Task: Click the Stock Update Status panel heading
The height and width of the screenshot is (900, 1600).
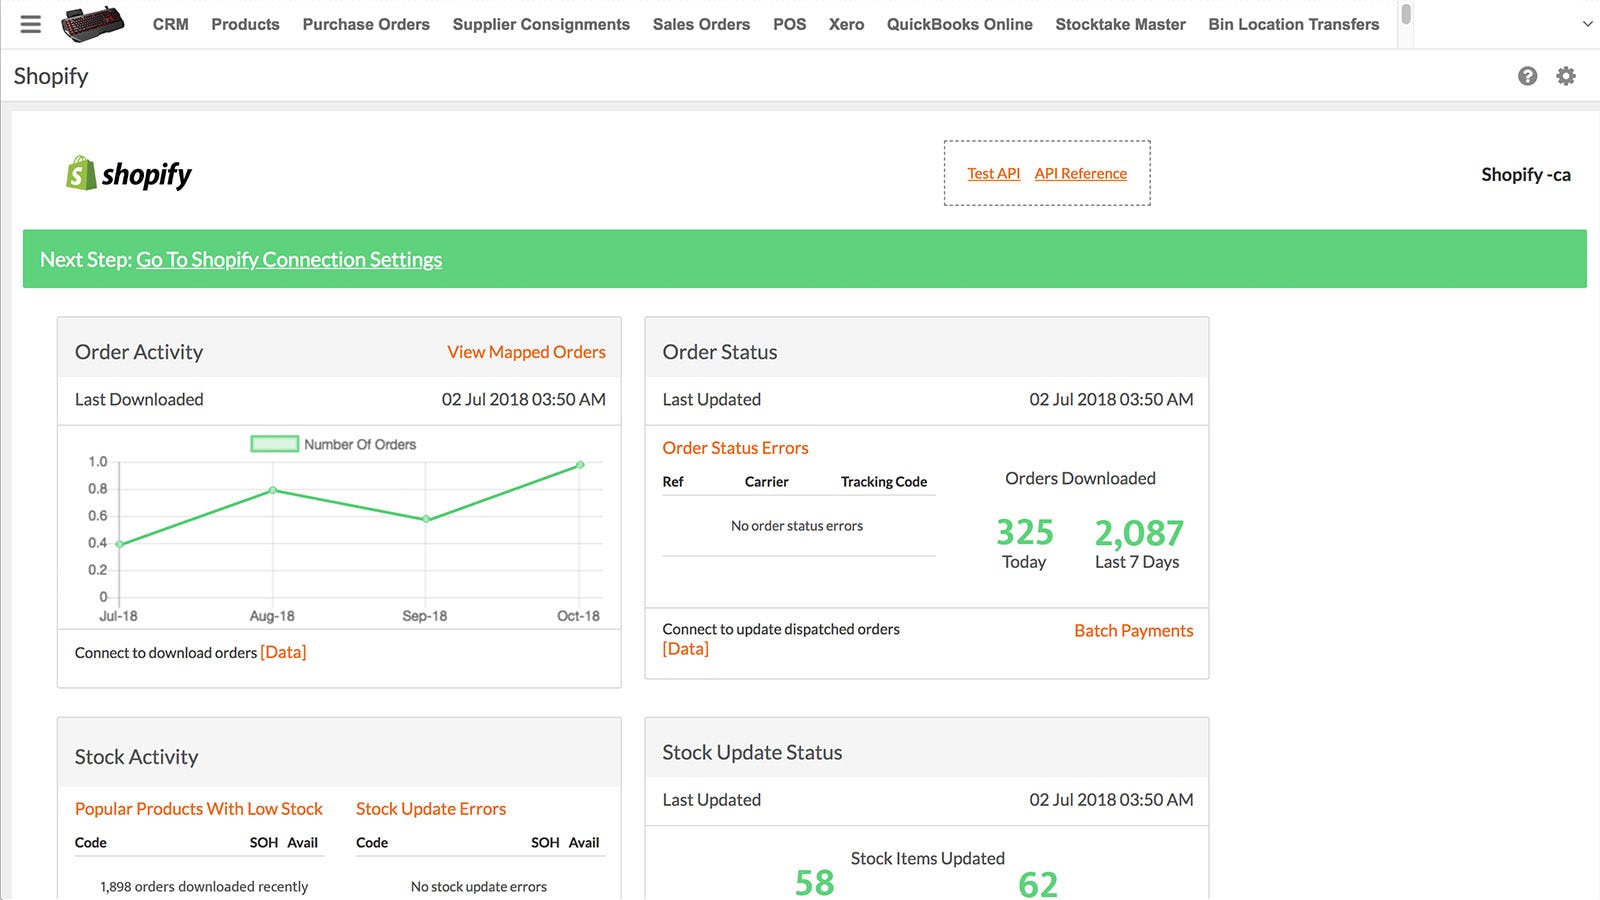Action: point(752,753)
